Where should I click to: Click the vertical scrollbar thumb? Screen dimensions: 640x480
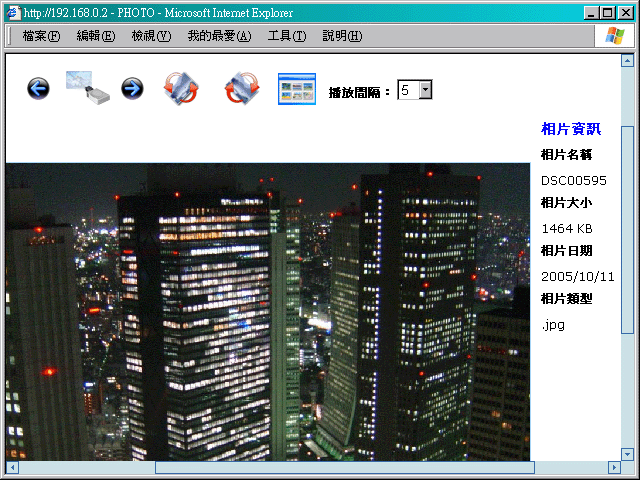click(x=627, y=230)
